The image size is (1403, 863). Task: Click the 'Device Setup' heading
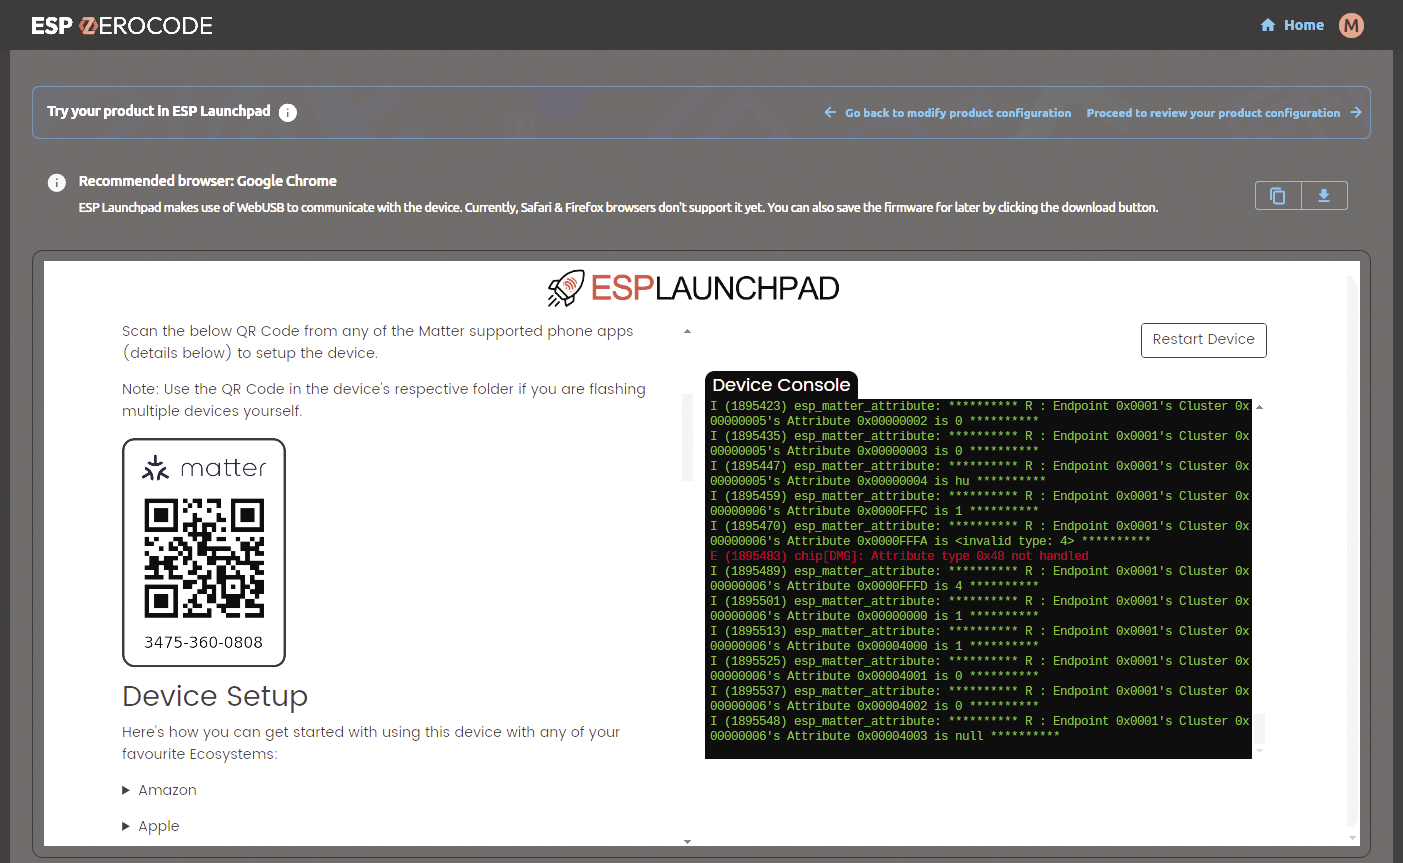tap(215, 696)
